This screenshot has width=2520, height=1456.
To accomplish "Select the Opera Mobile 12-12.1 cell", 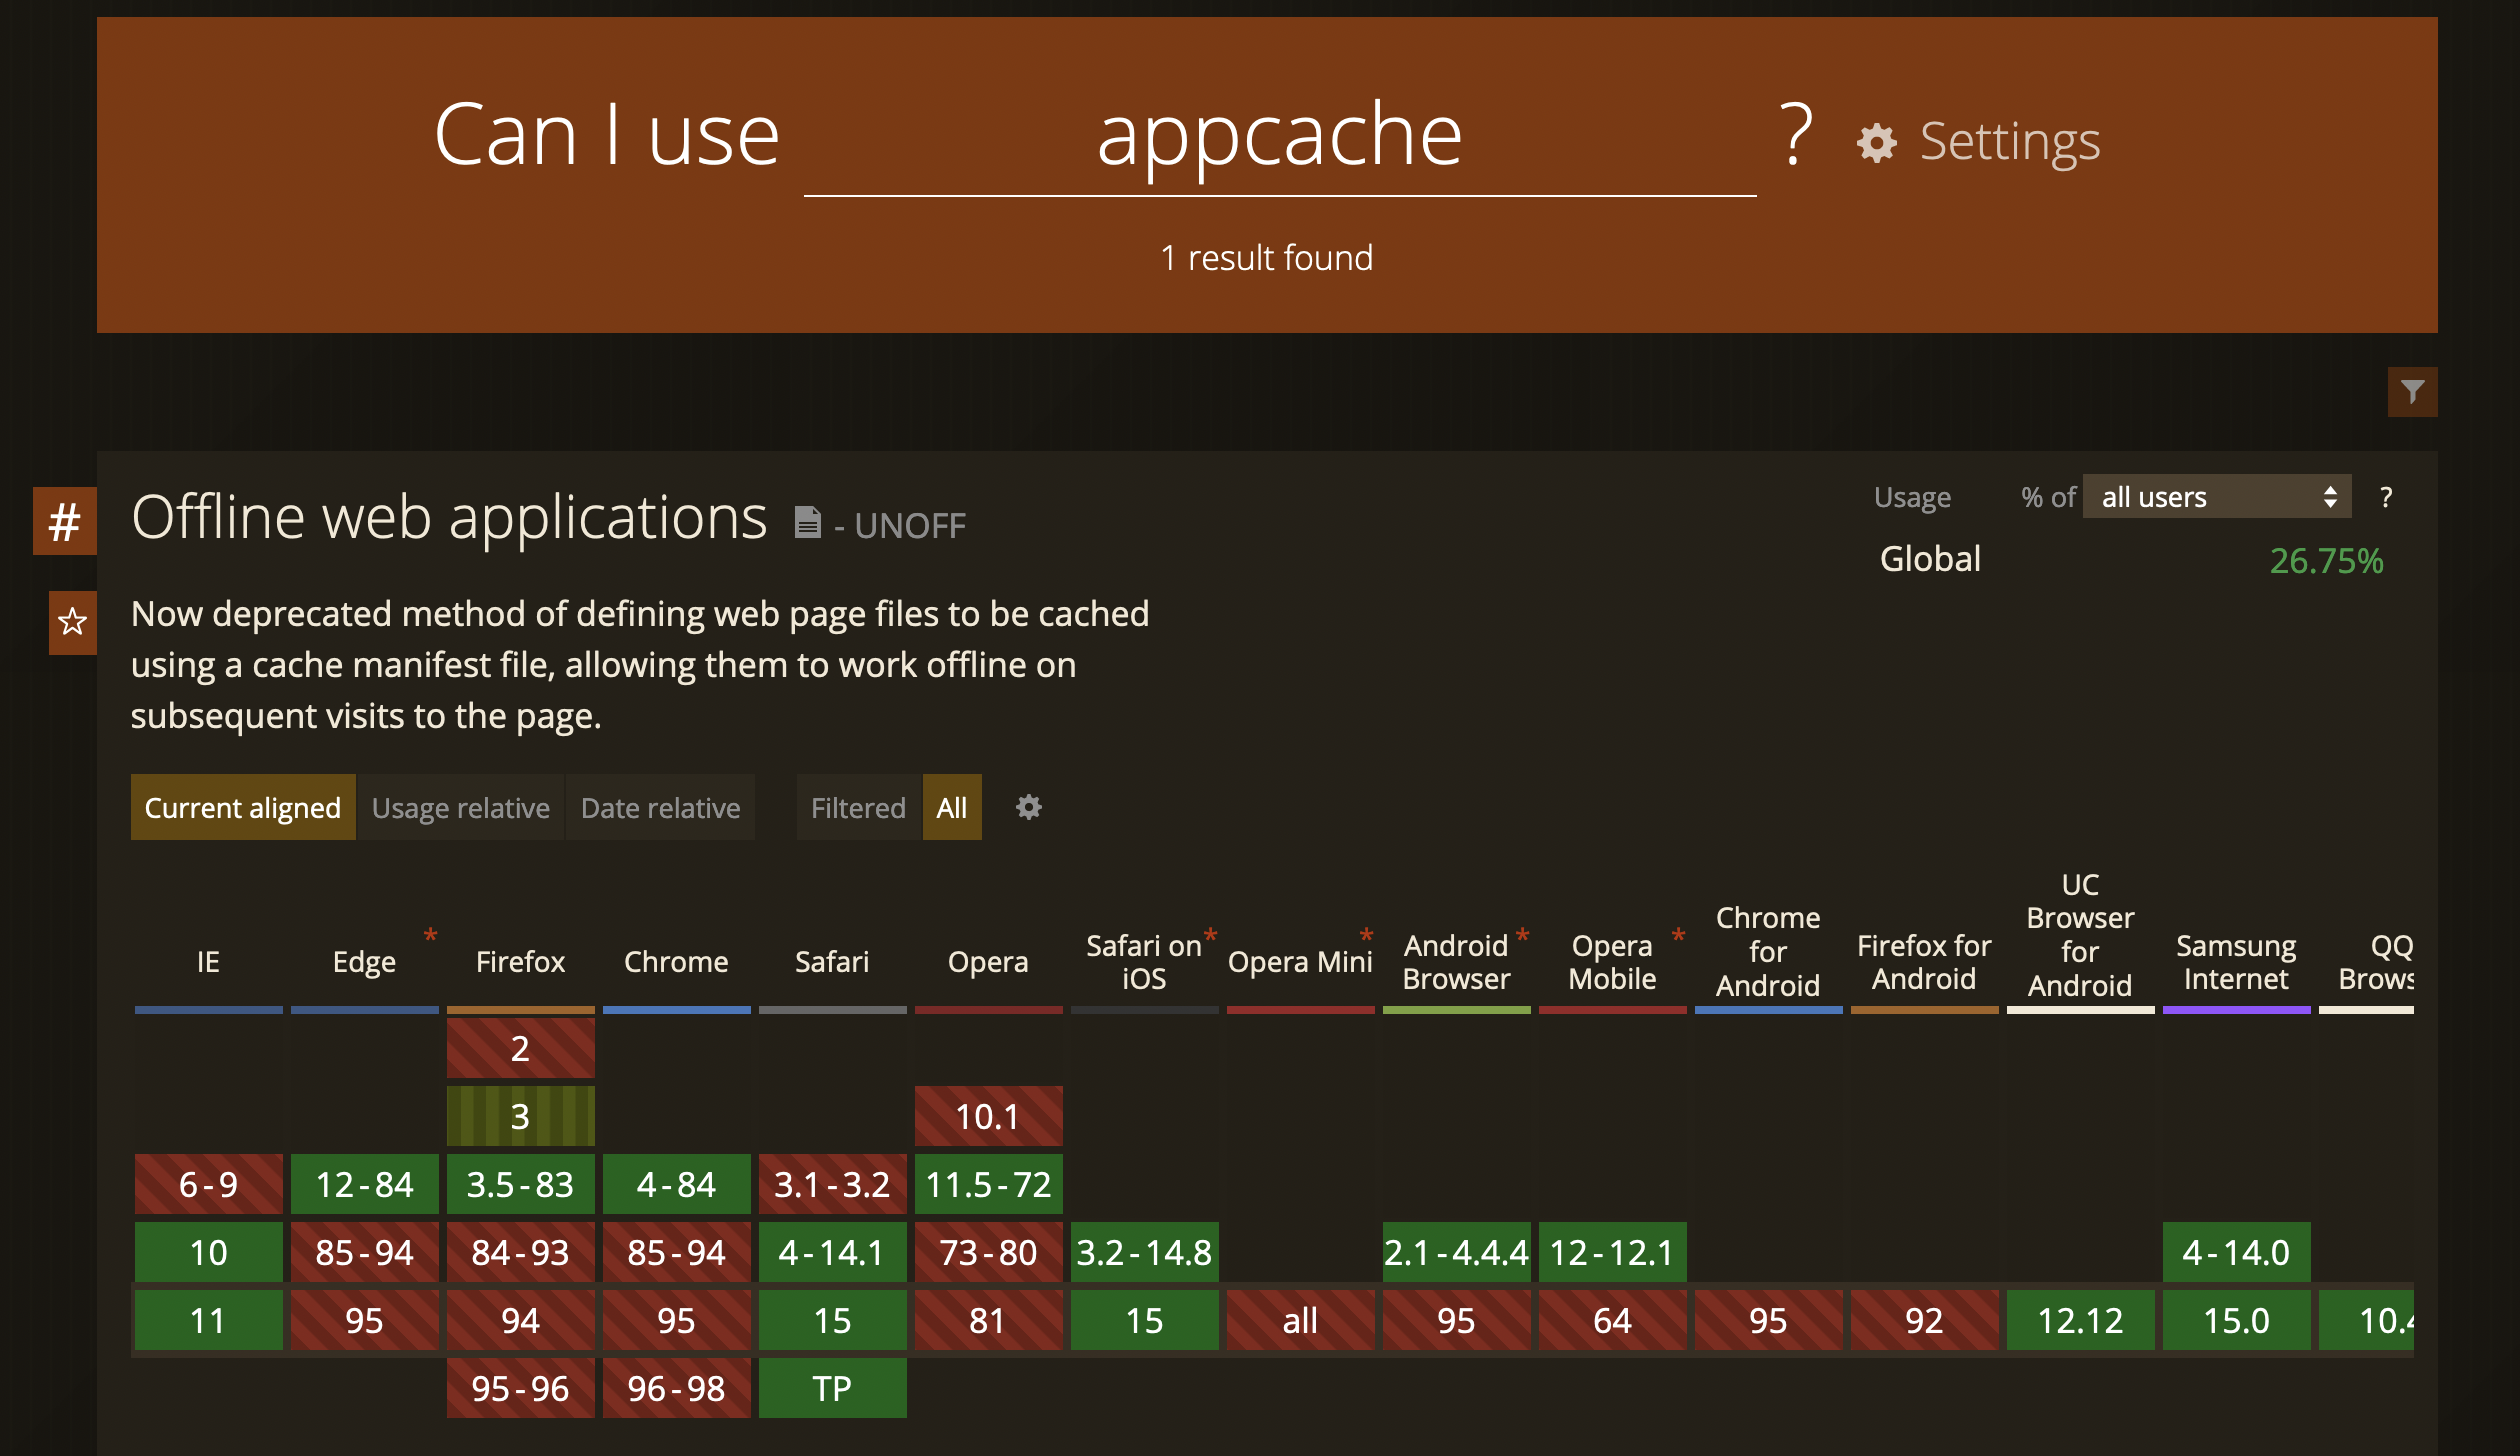I will 1613,1252.
